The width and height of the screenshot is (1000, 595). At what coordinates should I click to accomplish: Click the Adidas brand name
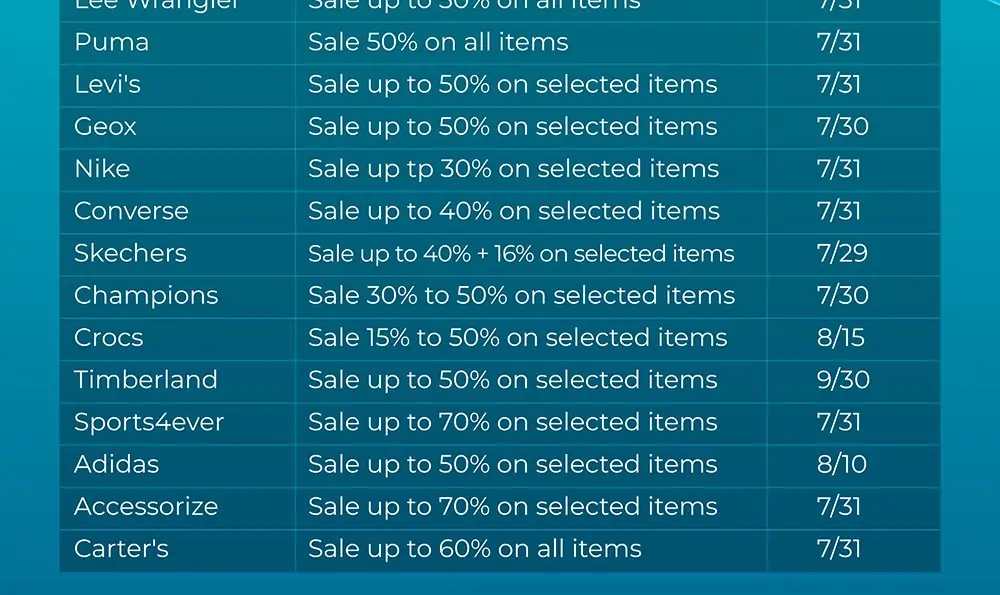tap(117, 464)
